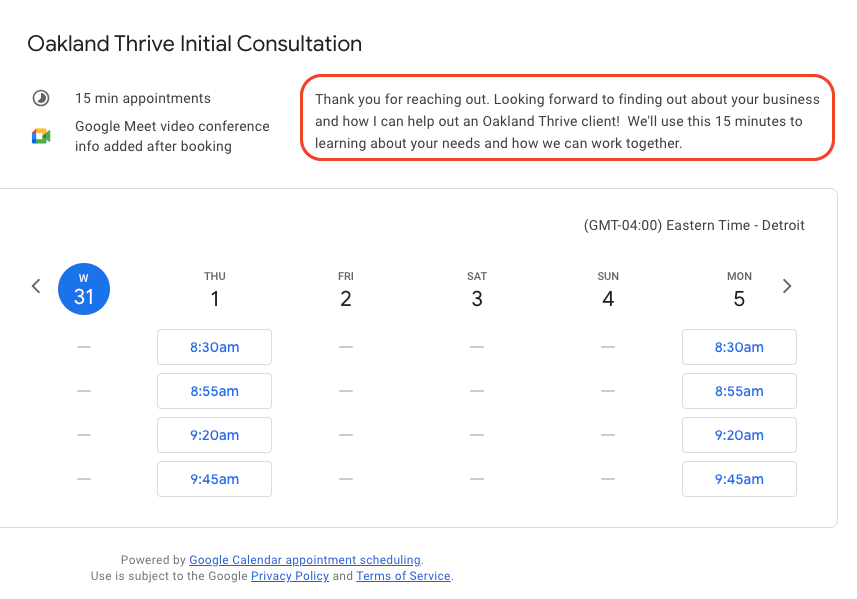
Task: Choose Thursday 9:45am appointment
Action: [x=214, y=479]
